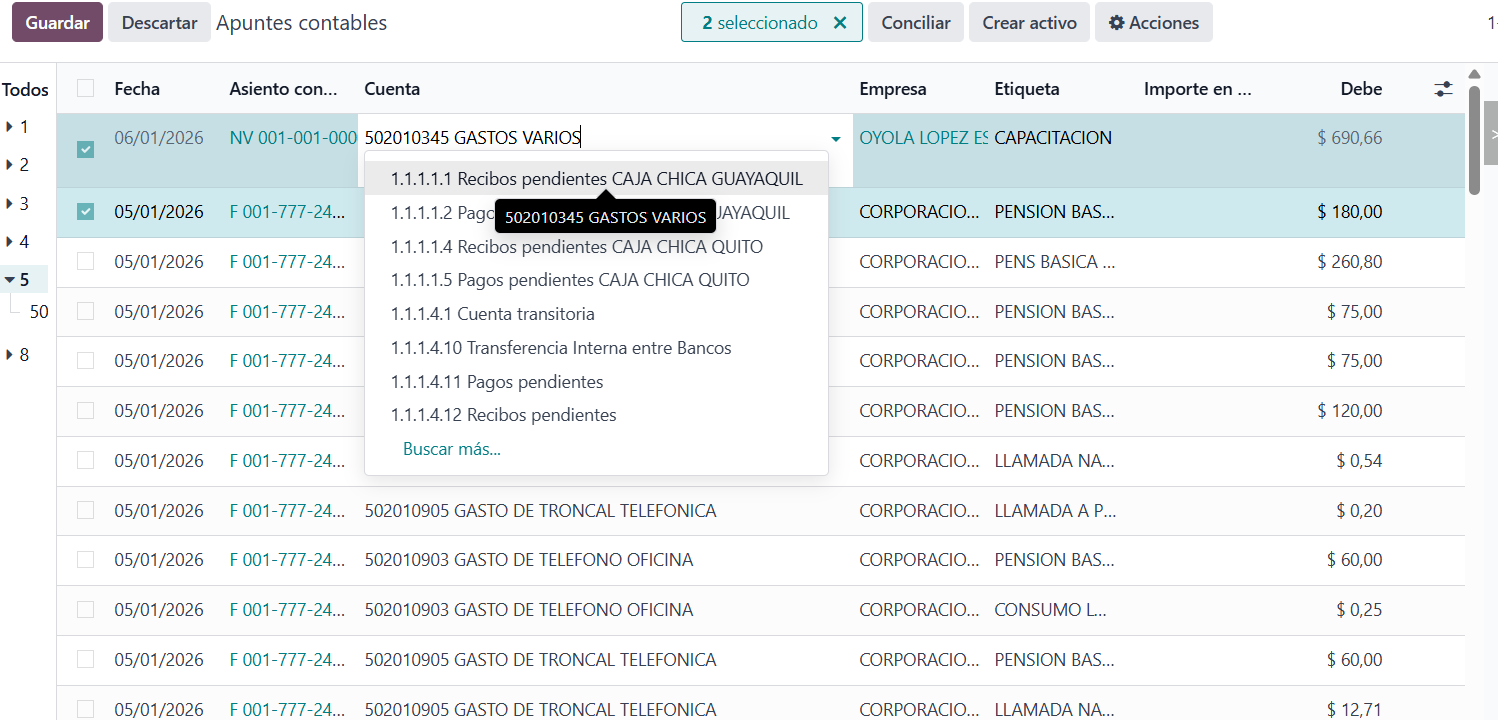1498x720 pixels.
Task: Click the Guardar button
Action: [57, 23]
